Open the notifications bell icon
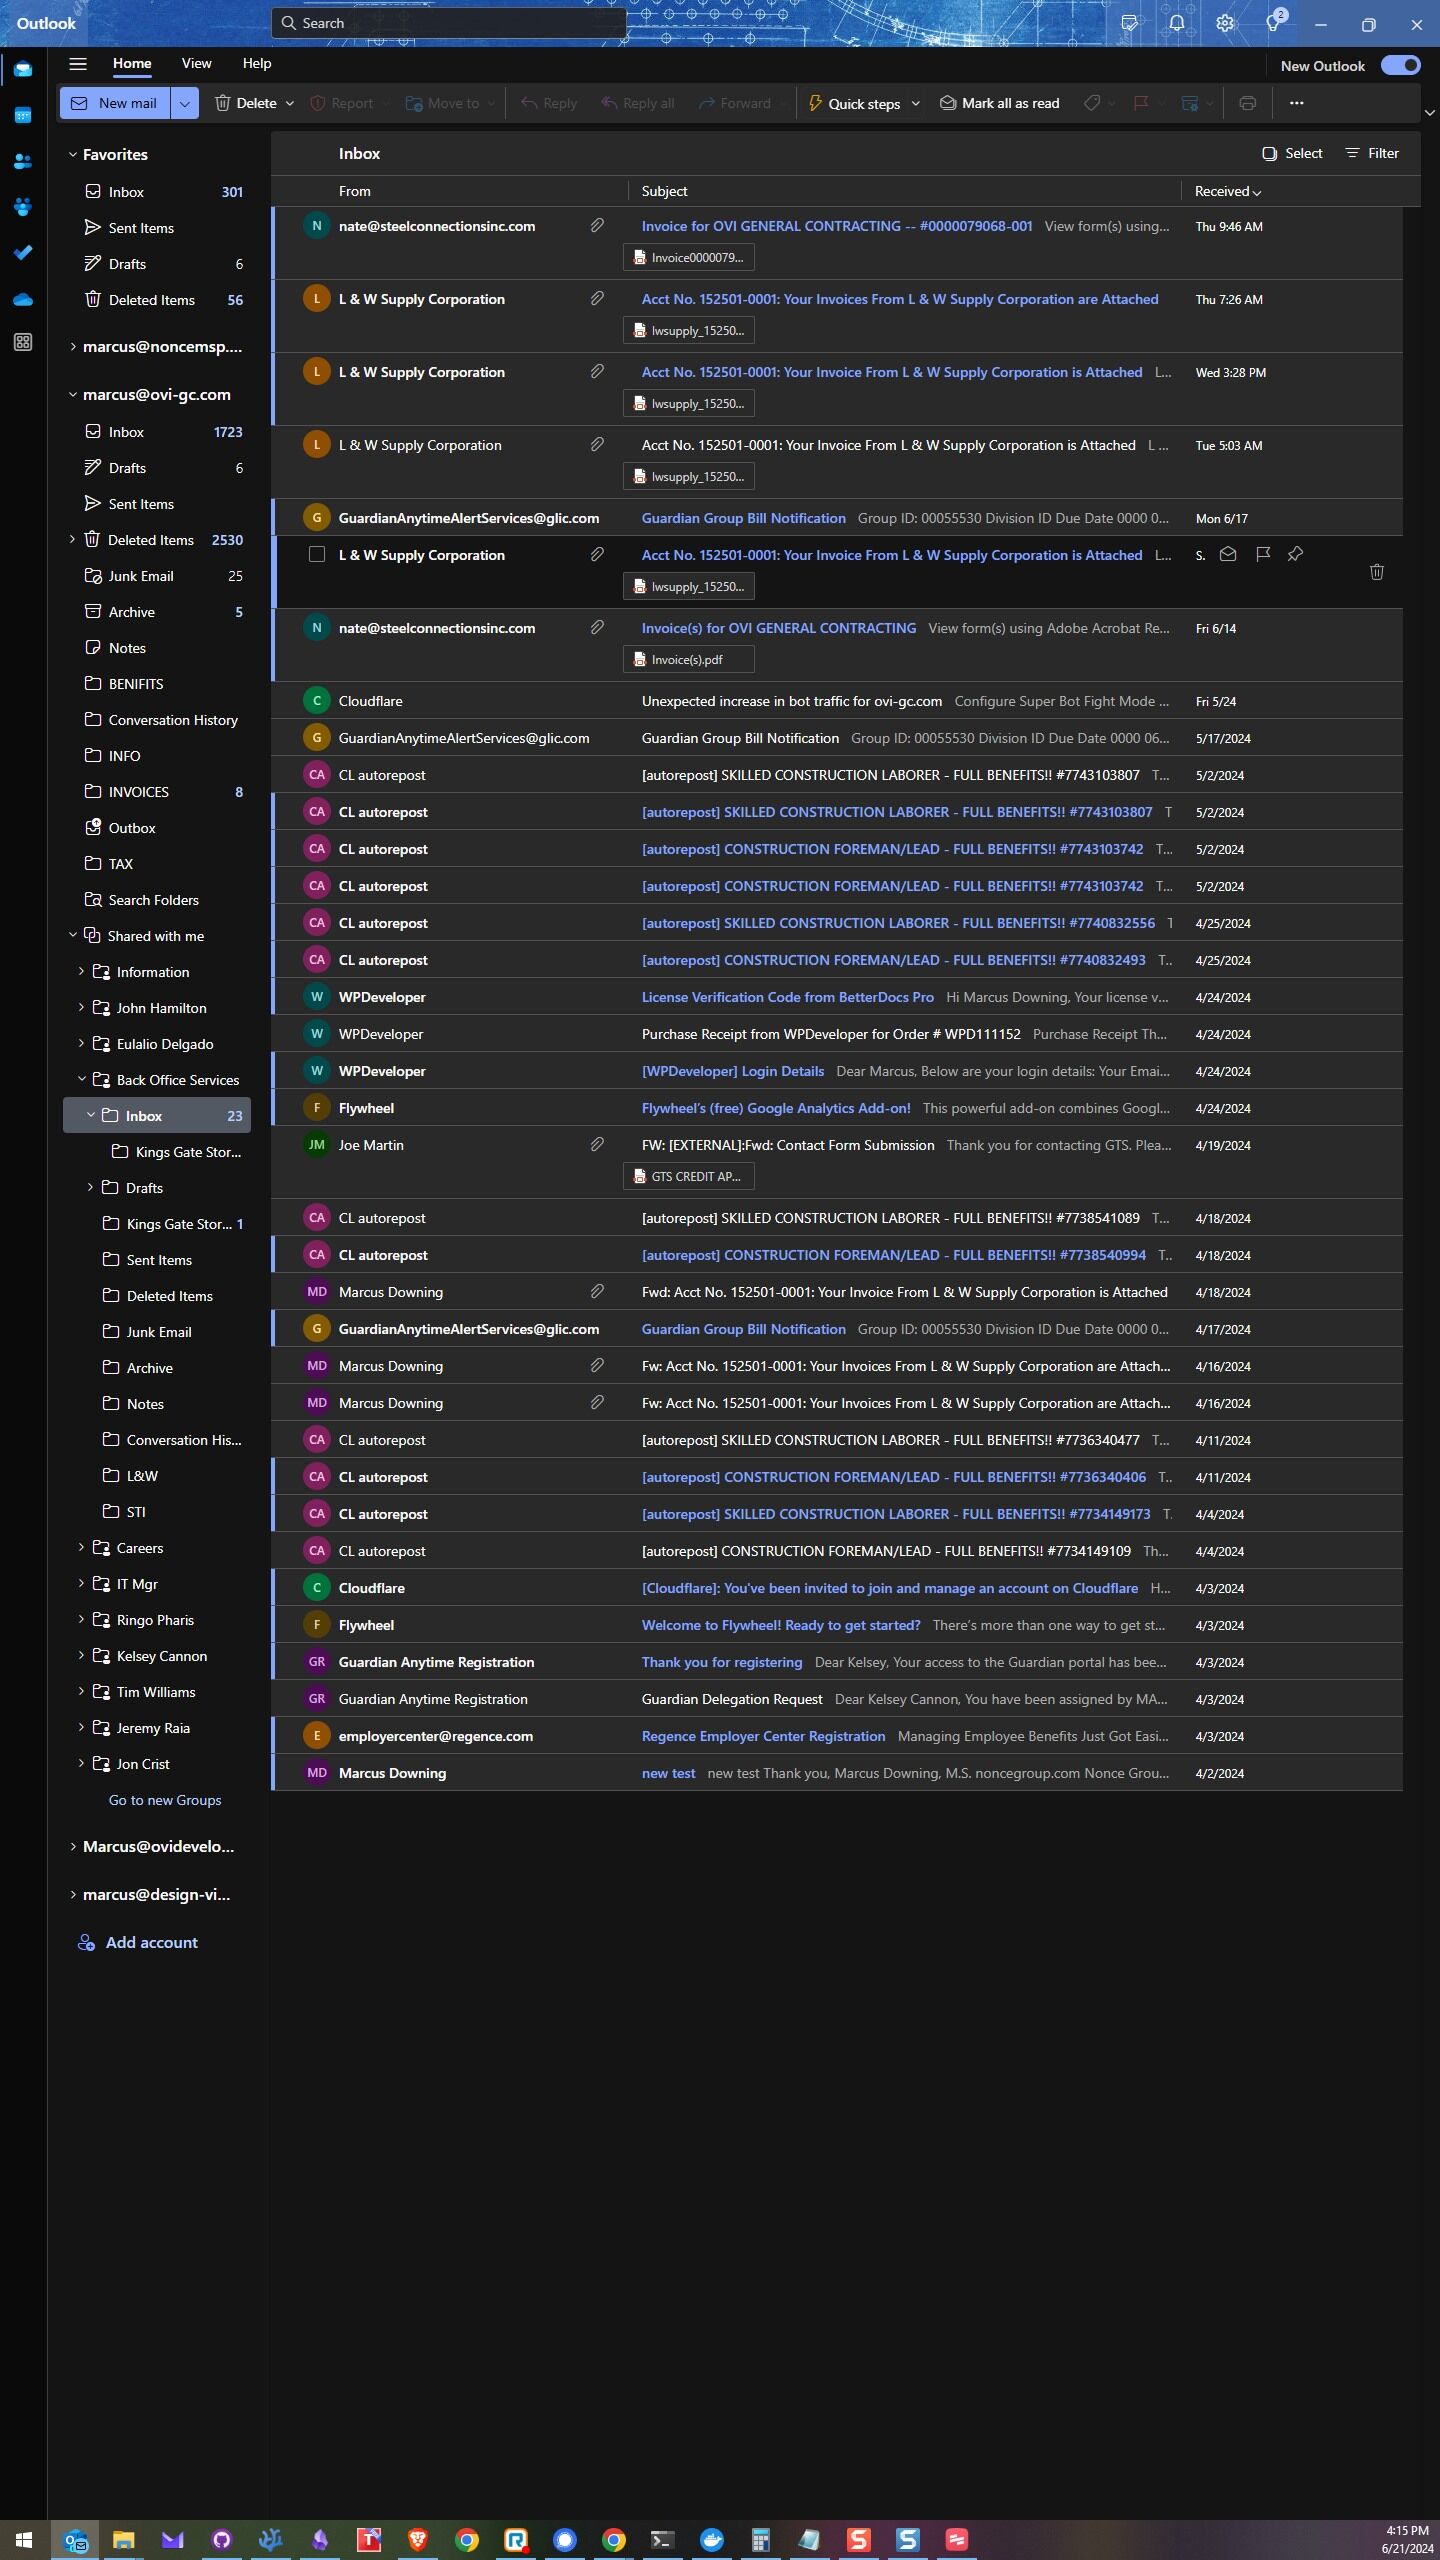 coord(1177,23)
